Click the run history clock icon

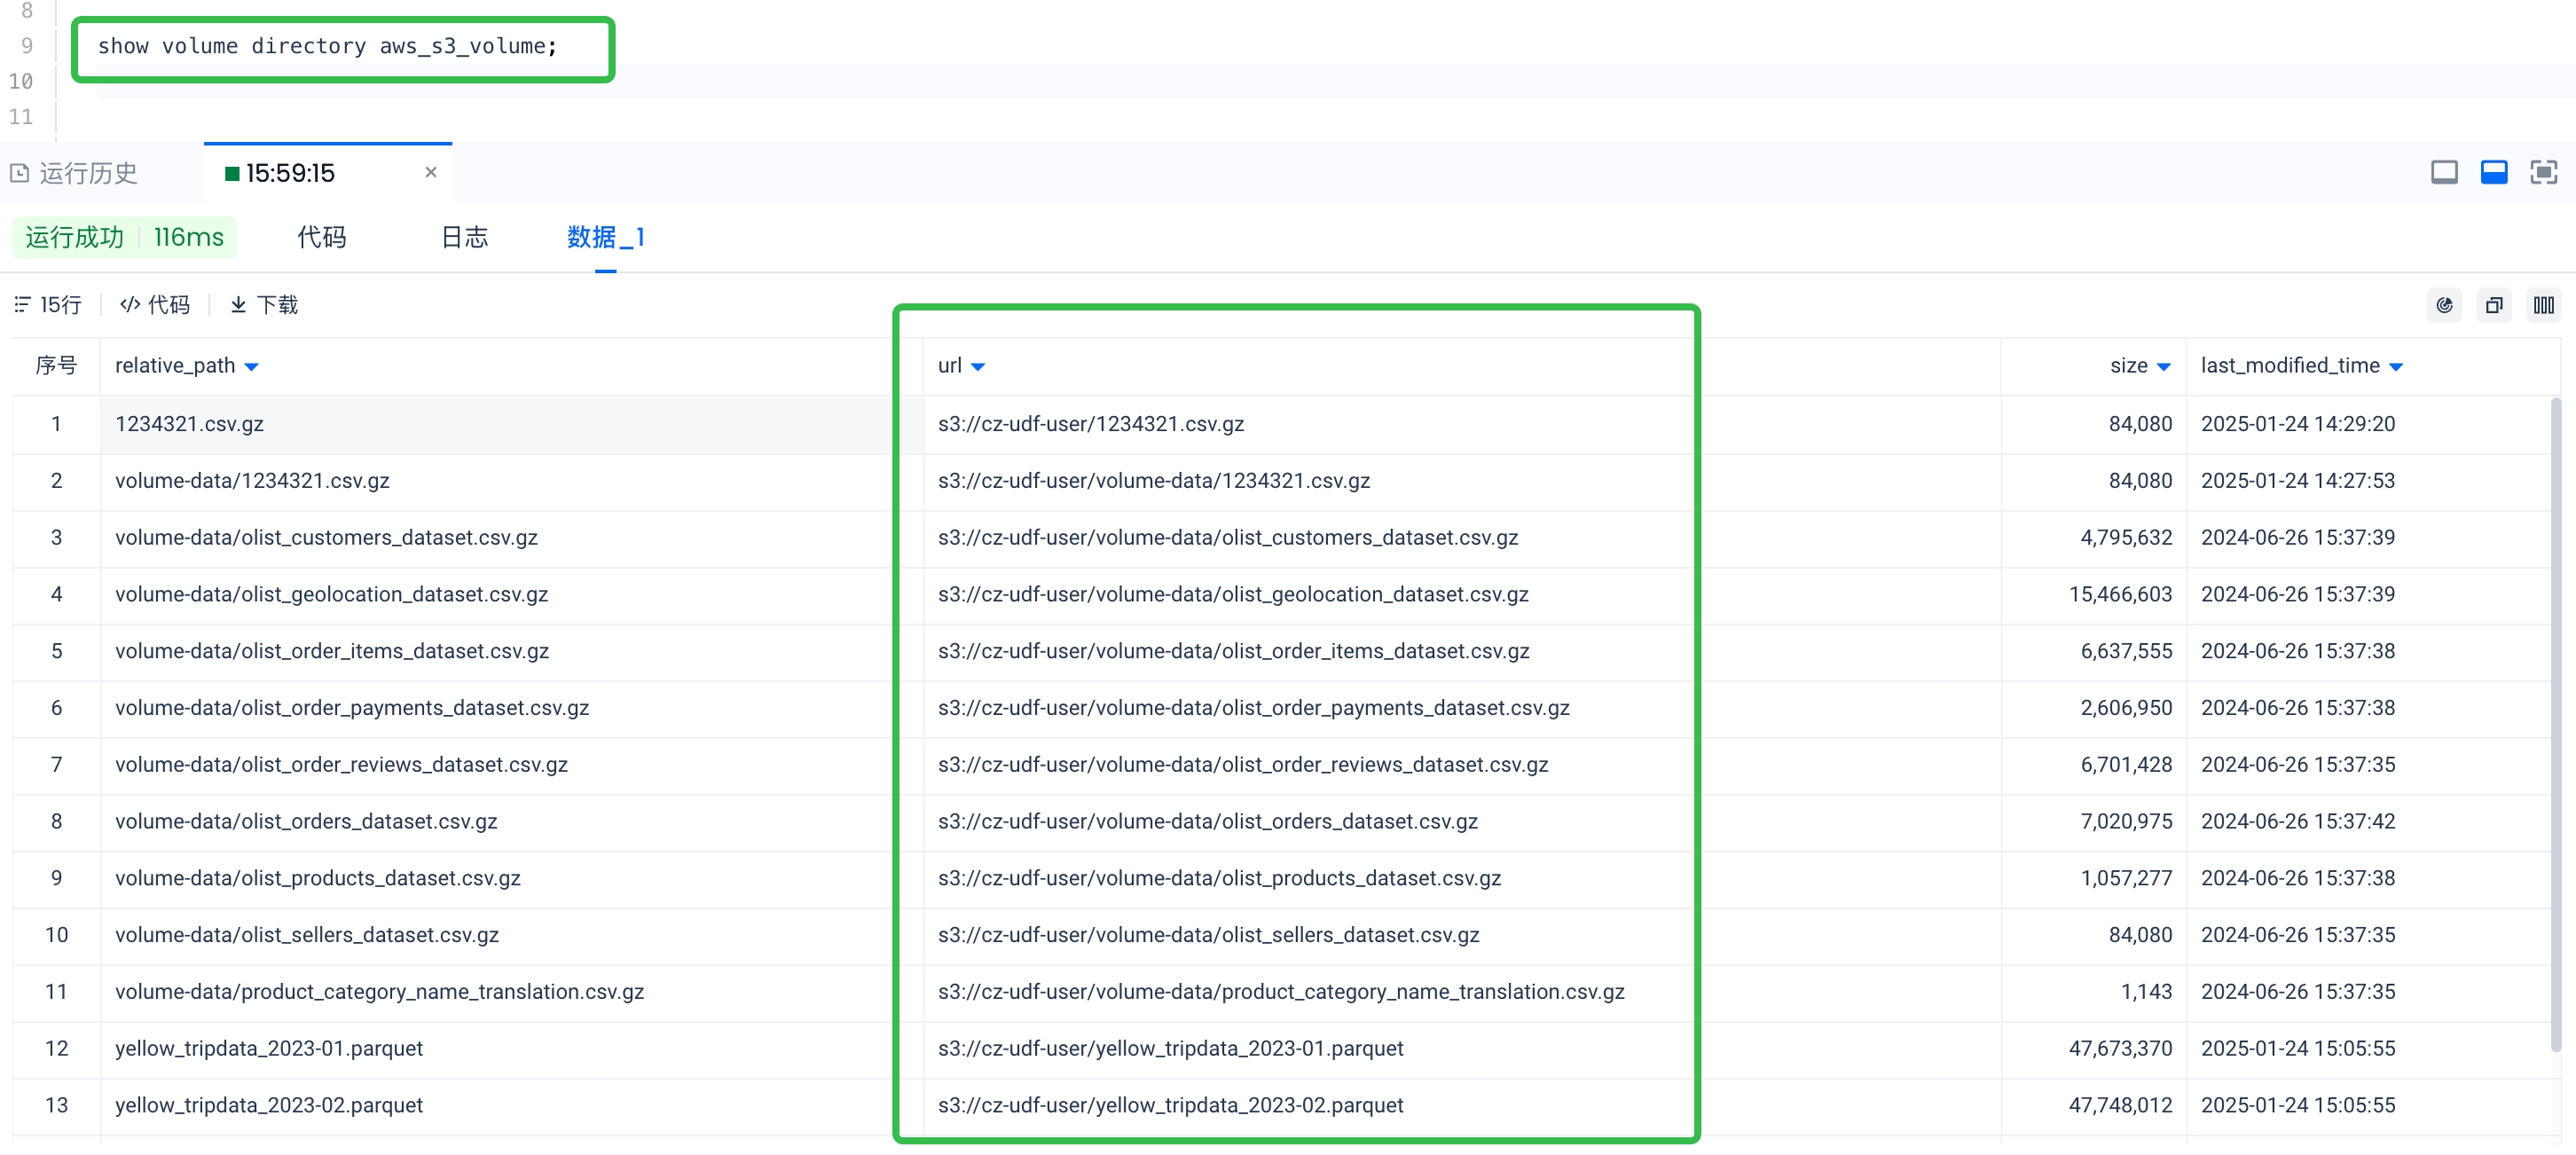click(x=20, y=173)
